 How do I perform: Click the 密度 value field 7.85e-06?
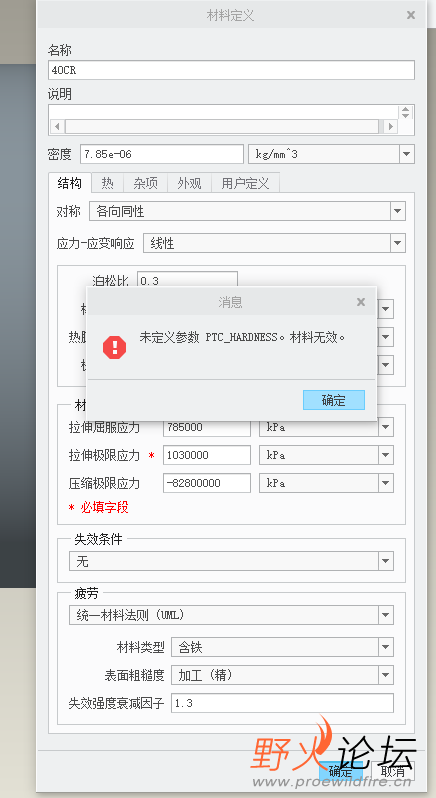point(162,154)
